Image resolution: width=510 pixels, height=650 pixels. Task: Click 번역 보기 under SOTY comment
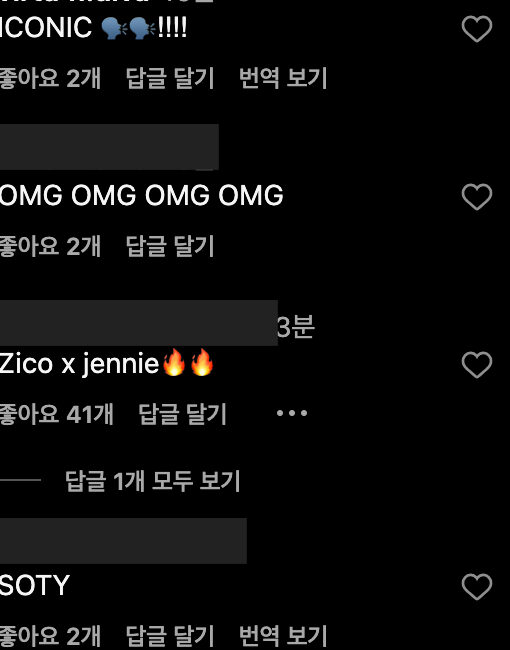pyautogui.click(x=283, y=636)
